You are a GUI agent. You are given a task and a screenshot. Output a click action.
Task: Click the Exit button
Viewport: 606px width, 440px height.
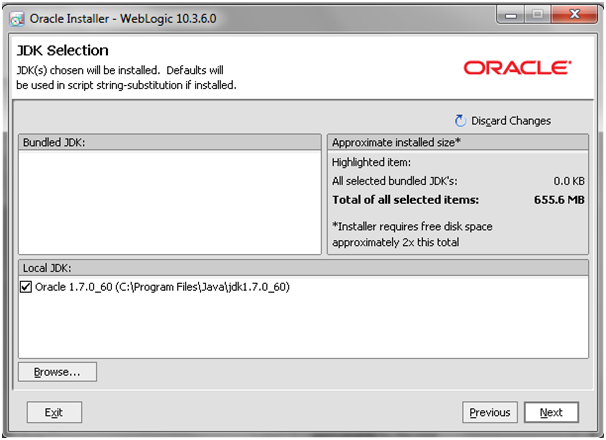click(x=54, y=412)
